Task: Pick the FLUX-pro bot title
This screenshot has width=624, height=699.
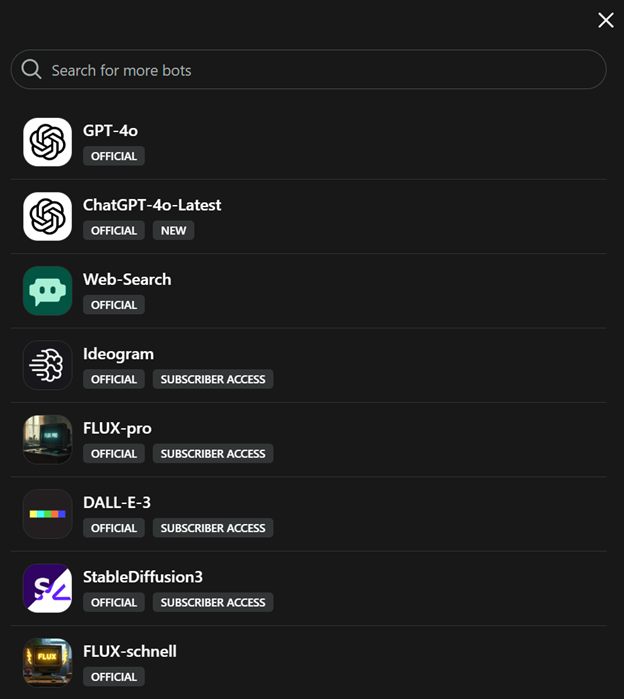Action: click(117, 428)
